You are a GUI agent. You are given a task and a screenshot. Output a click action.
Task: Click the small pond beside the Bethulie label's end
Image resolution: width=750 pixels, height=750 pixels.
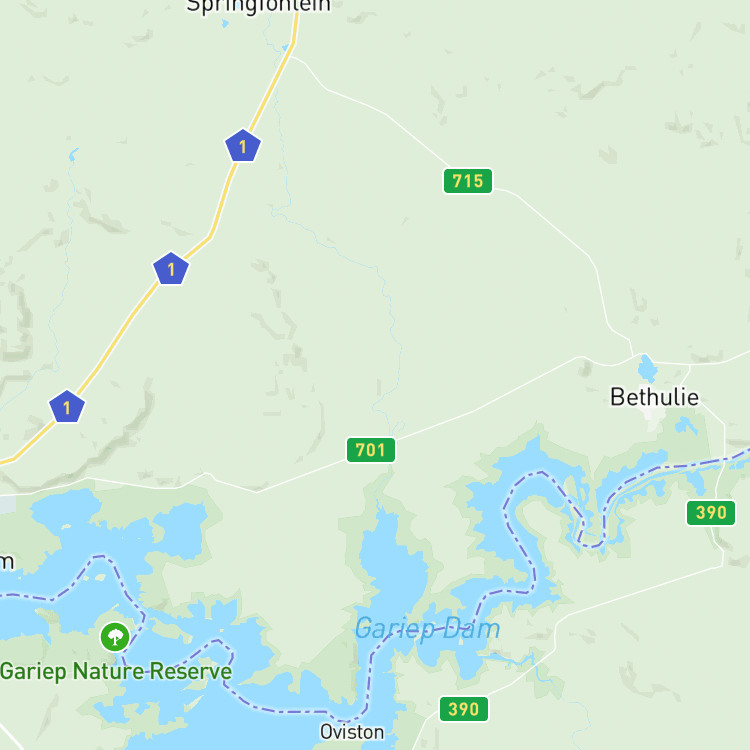[x=686, y=425]
